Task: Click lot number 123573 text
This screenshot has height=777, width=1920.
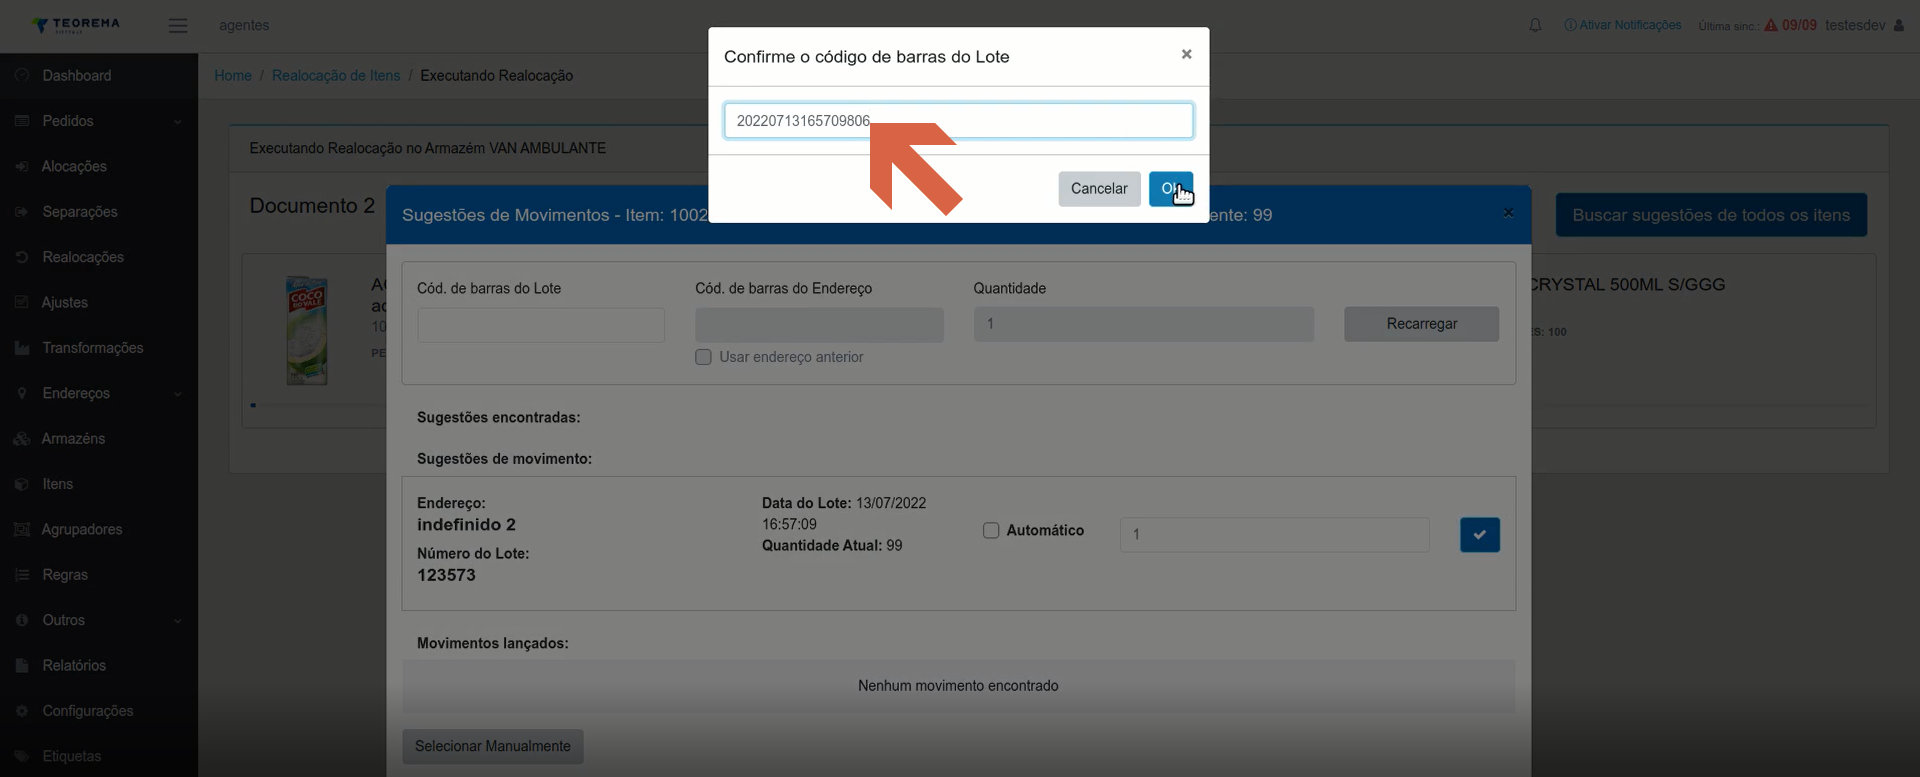Action: tap(446, 575)
